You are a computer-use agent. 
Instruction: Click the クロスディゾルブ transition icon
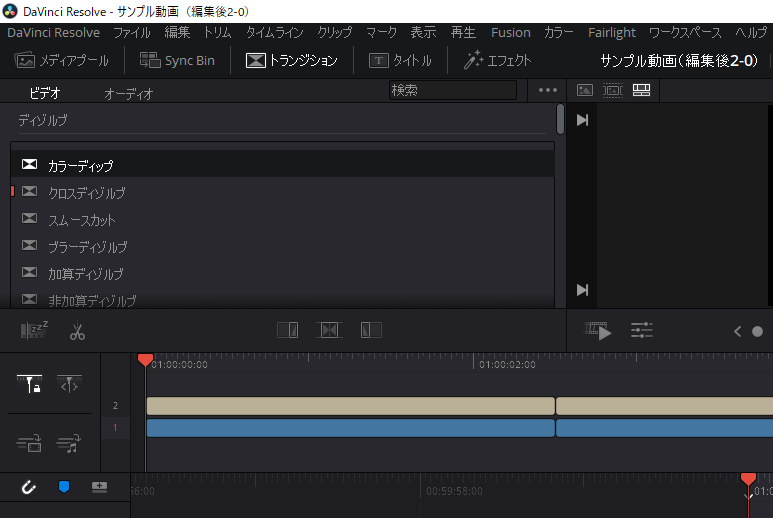(30, 191)
